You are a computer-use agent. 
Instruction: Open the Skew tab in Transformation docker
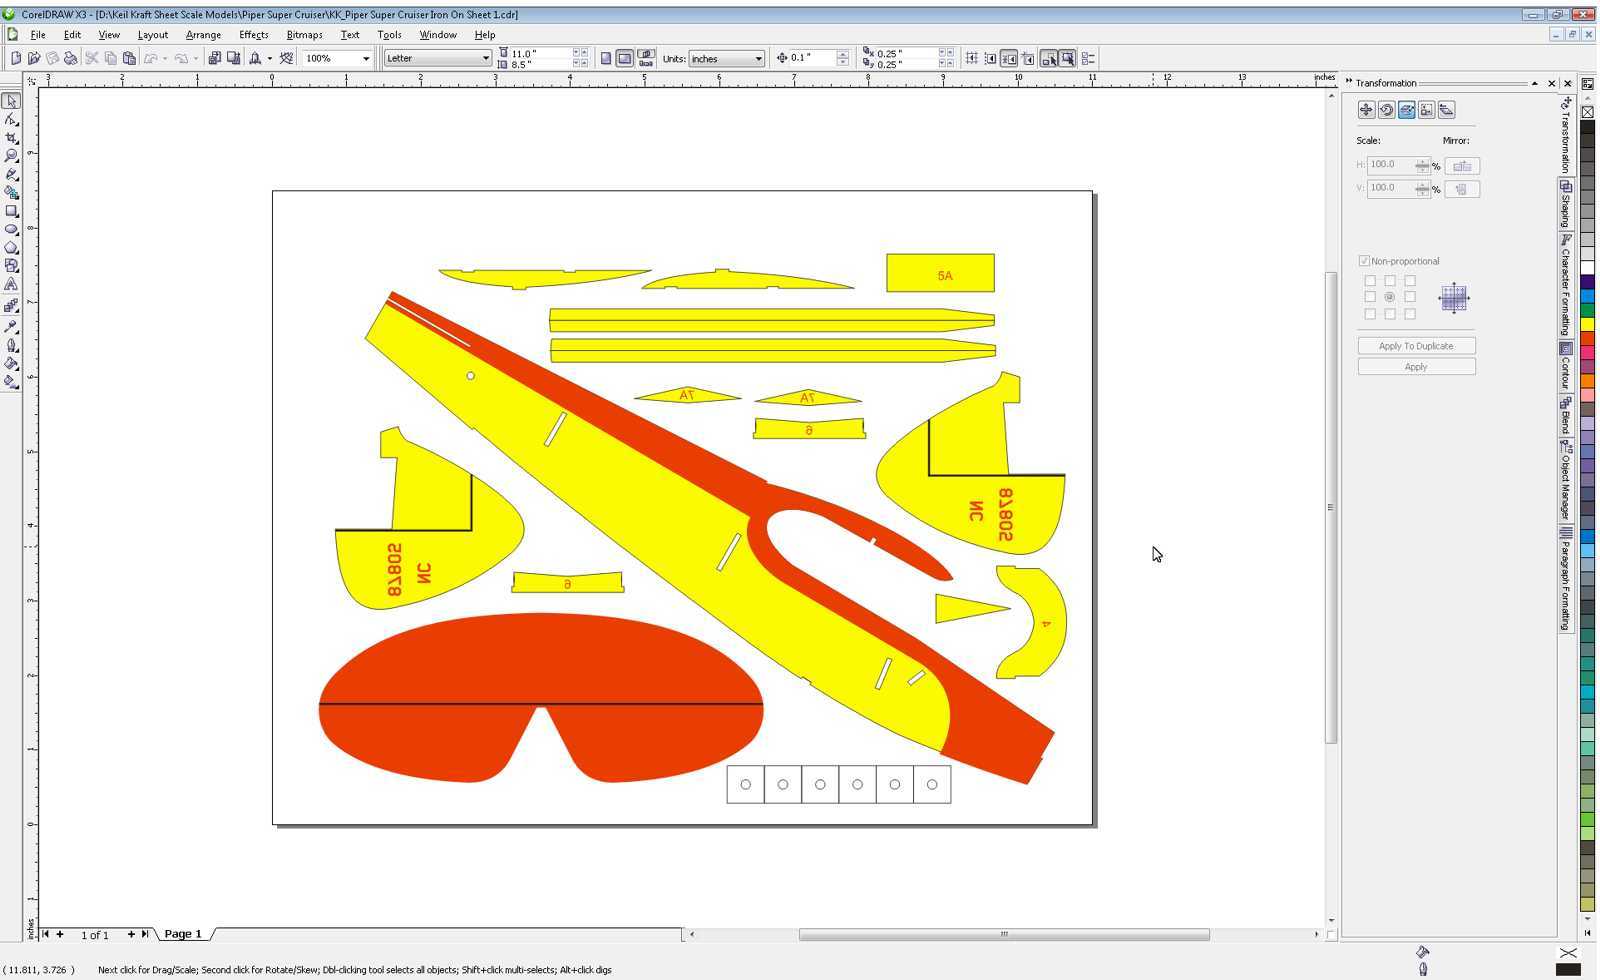(x=1446, y=110)
